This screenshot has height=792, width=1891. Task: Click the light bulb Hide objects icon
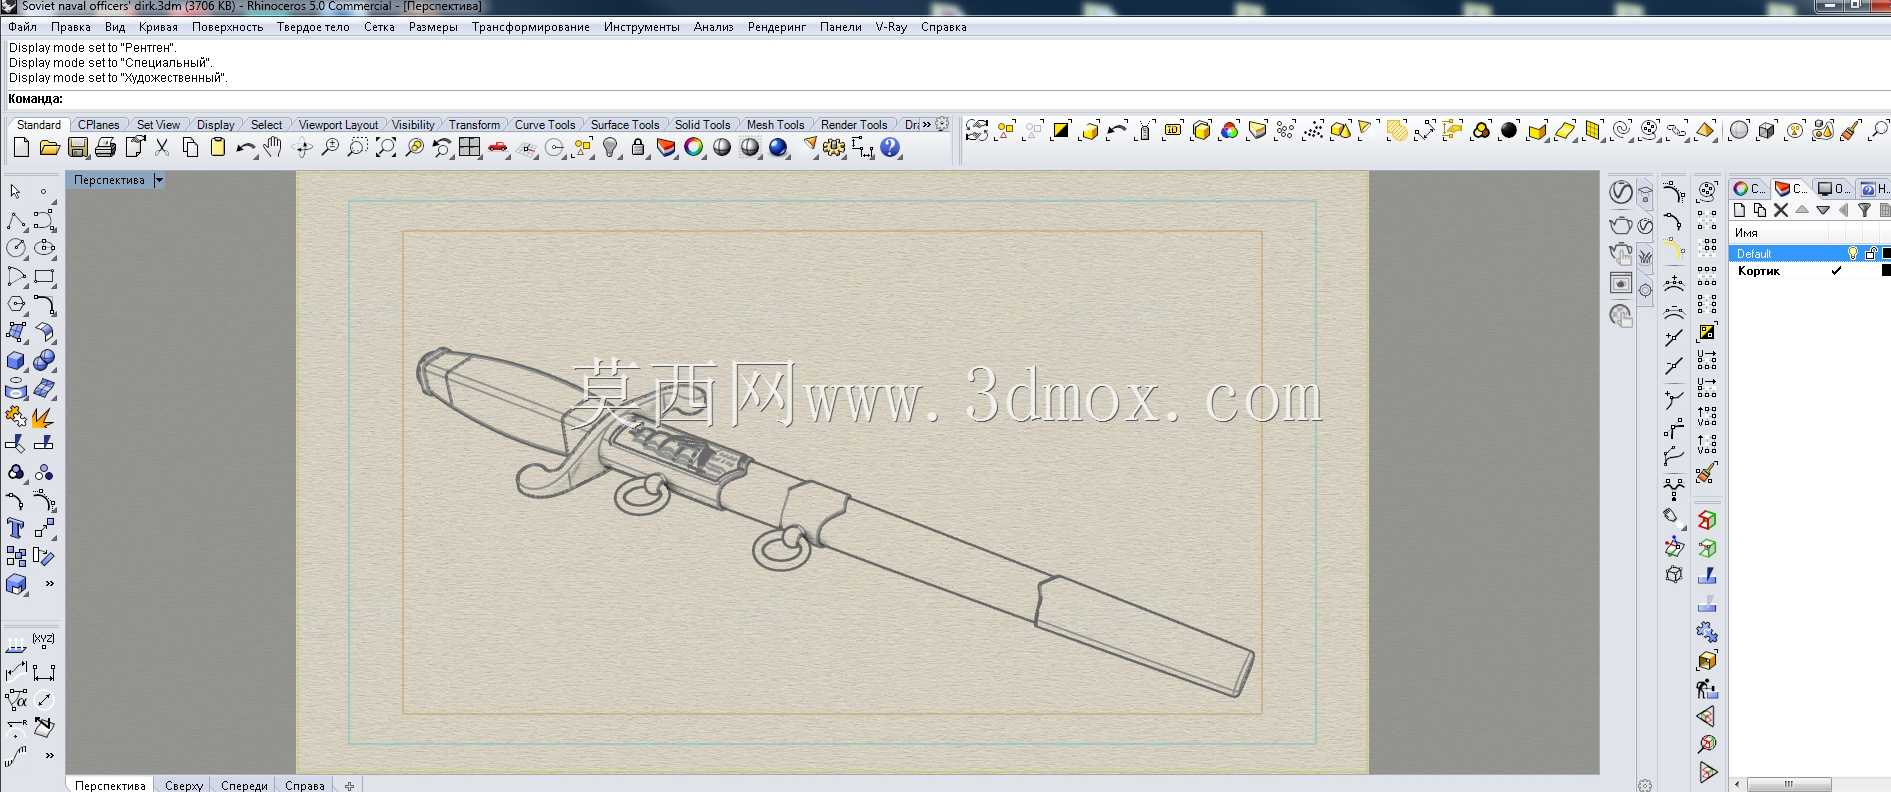point(610,148)
